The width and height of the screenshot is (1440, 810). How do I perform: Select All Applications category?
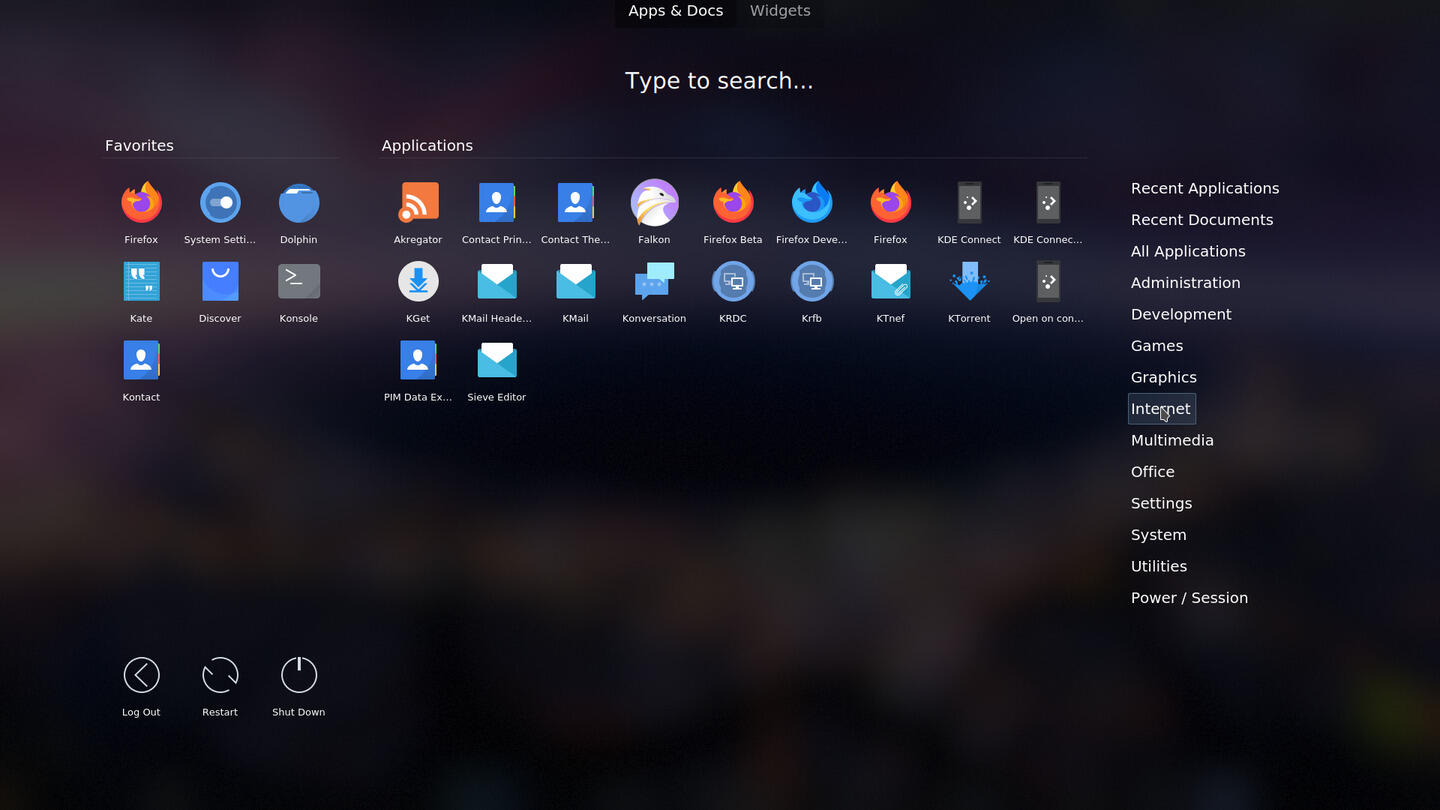(1188, 251)
